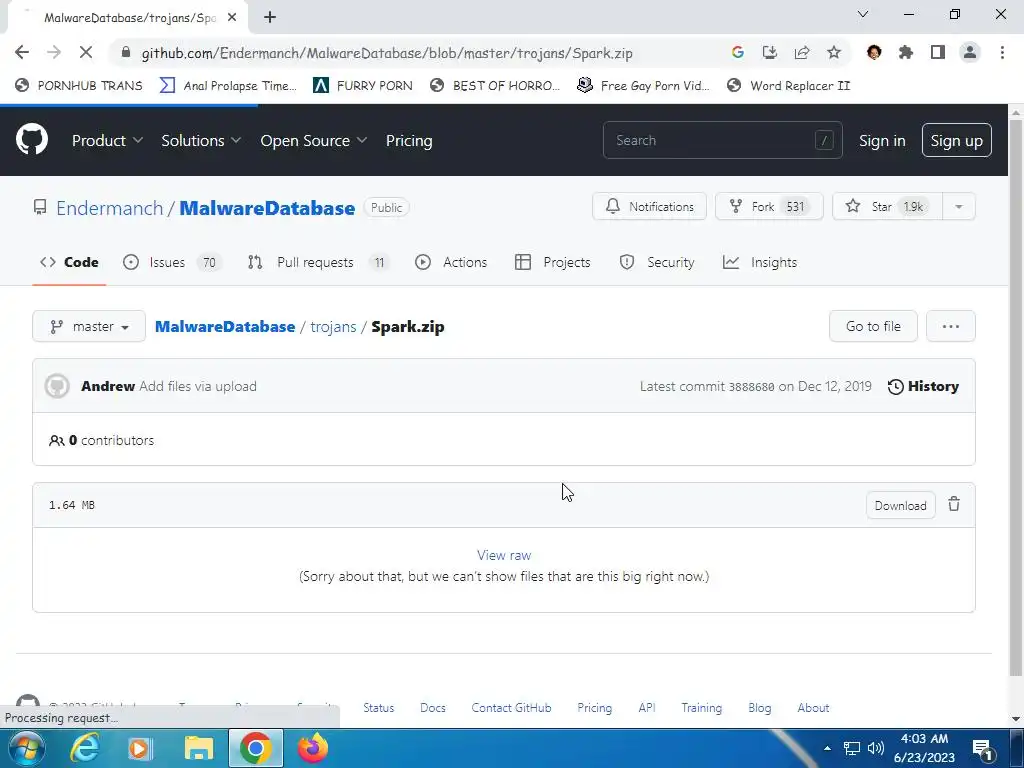Open the Chrome profile avatar
Viewport: 1024px width, 768px height.
(970, 53)
